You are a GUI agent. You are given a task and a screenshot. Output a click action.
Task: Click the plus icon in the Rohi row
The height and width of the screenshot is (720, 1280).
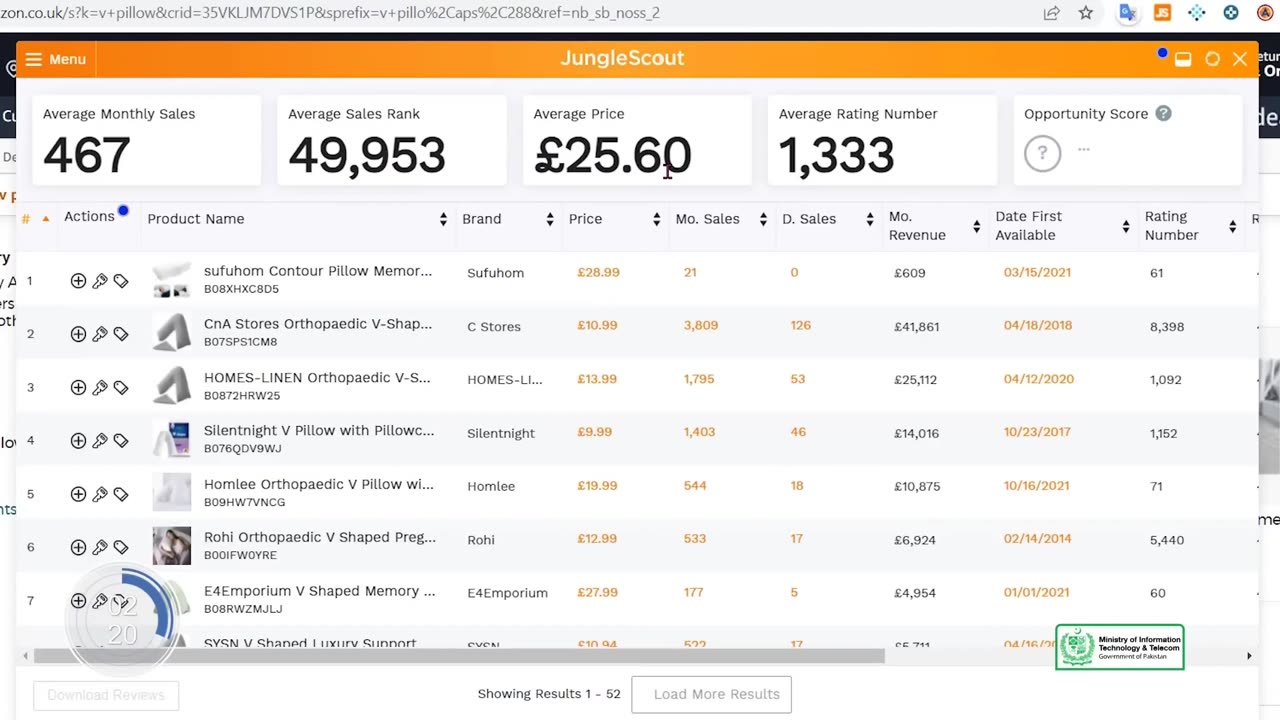(78, 547)
